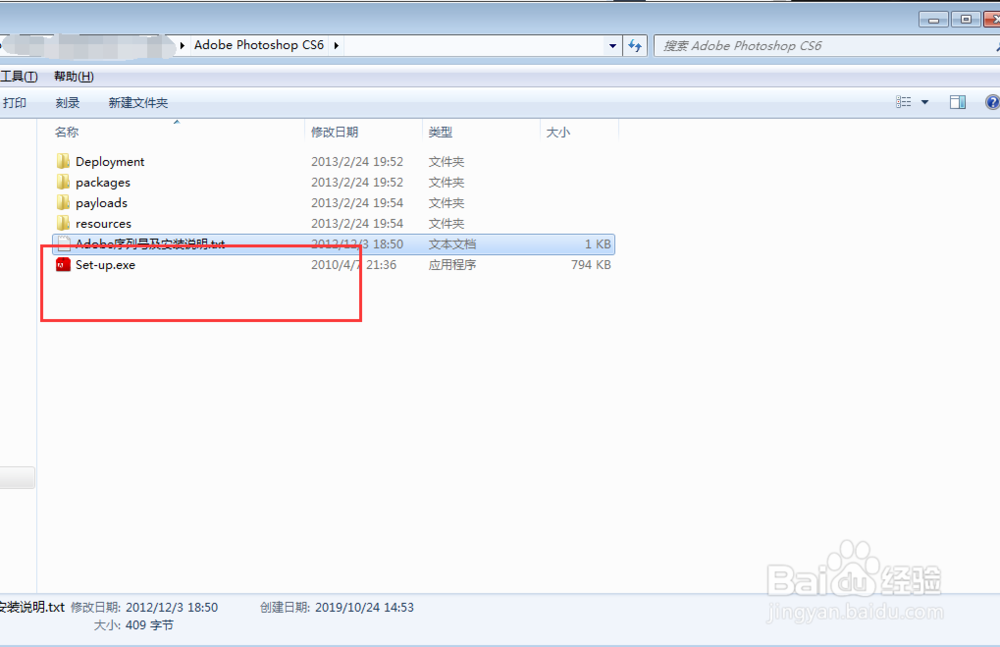Open the Deployment folder
1000x647 pixels.
[110, 161]
